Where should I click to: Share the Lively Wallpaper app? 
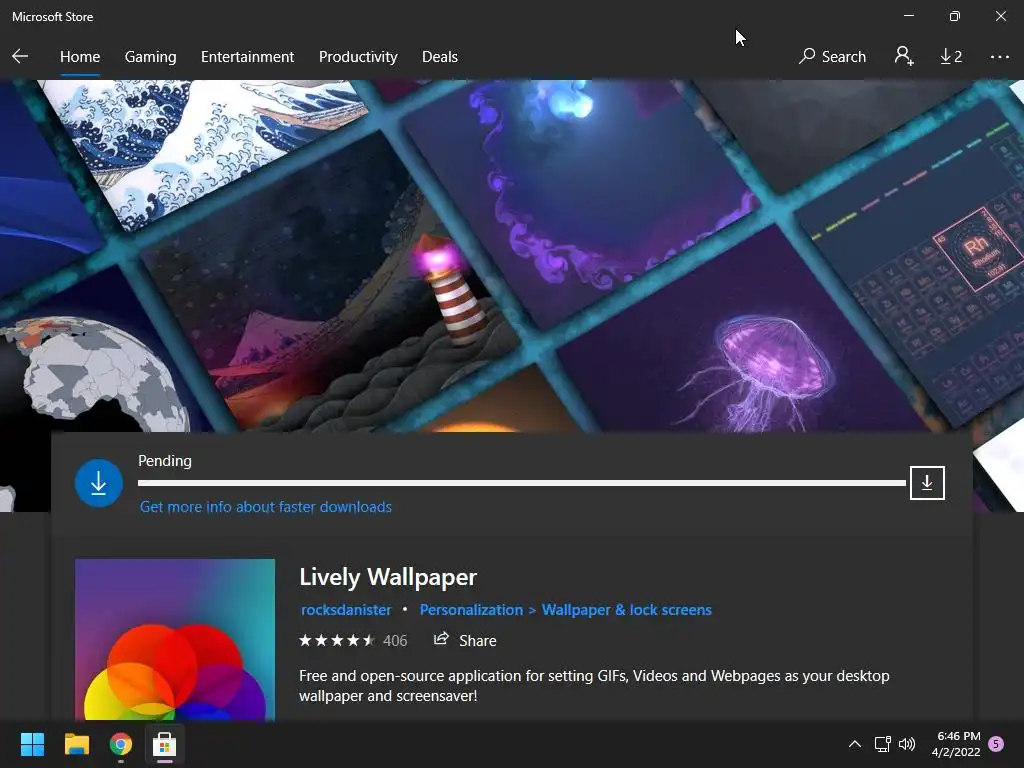(465, 641)
